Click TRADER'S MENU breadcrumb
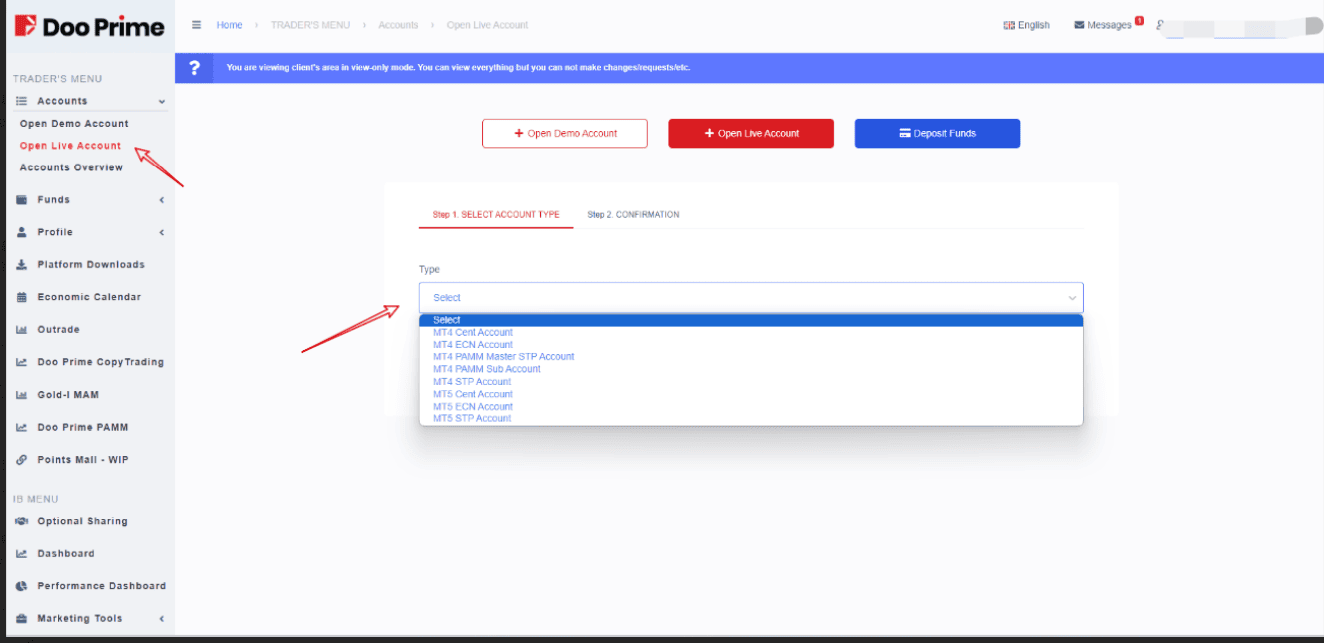This screenshot has height=643, width=1324. [312, 25]
